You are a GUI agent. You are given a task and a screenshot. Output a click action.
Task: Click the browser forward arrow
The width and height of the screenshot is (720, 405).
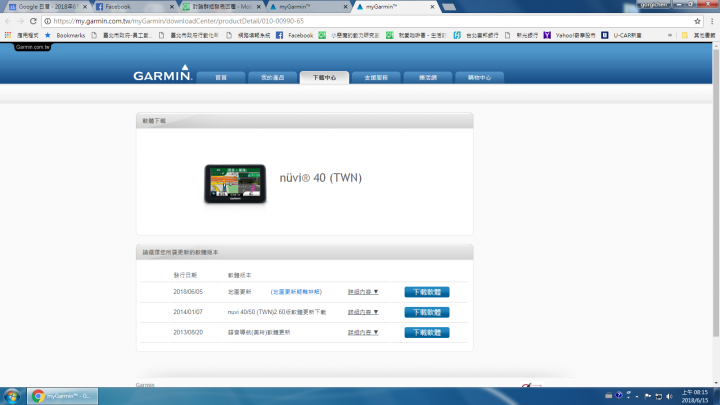tap(20, 21)
